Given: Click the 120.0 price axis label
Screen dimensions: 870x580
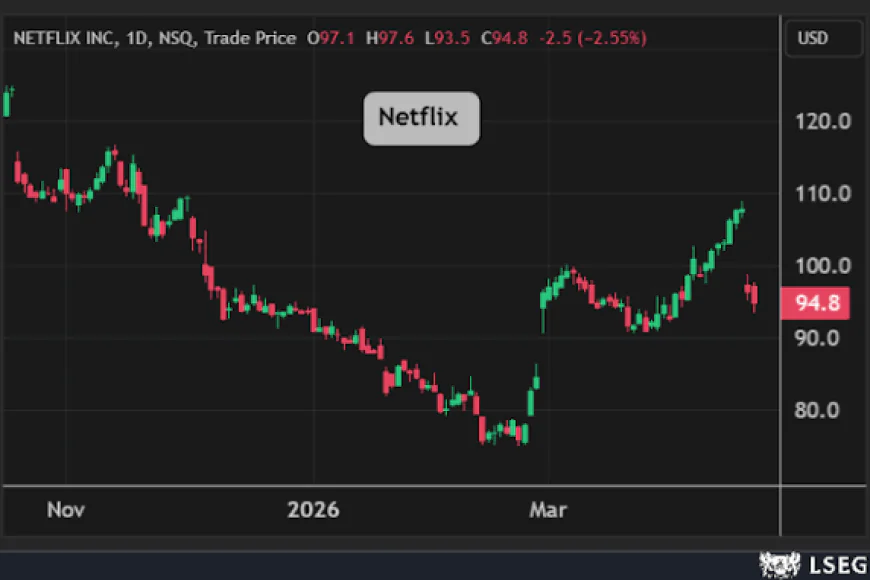Looking at the screenshot, I should click(x=824, y=121).
